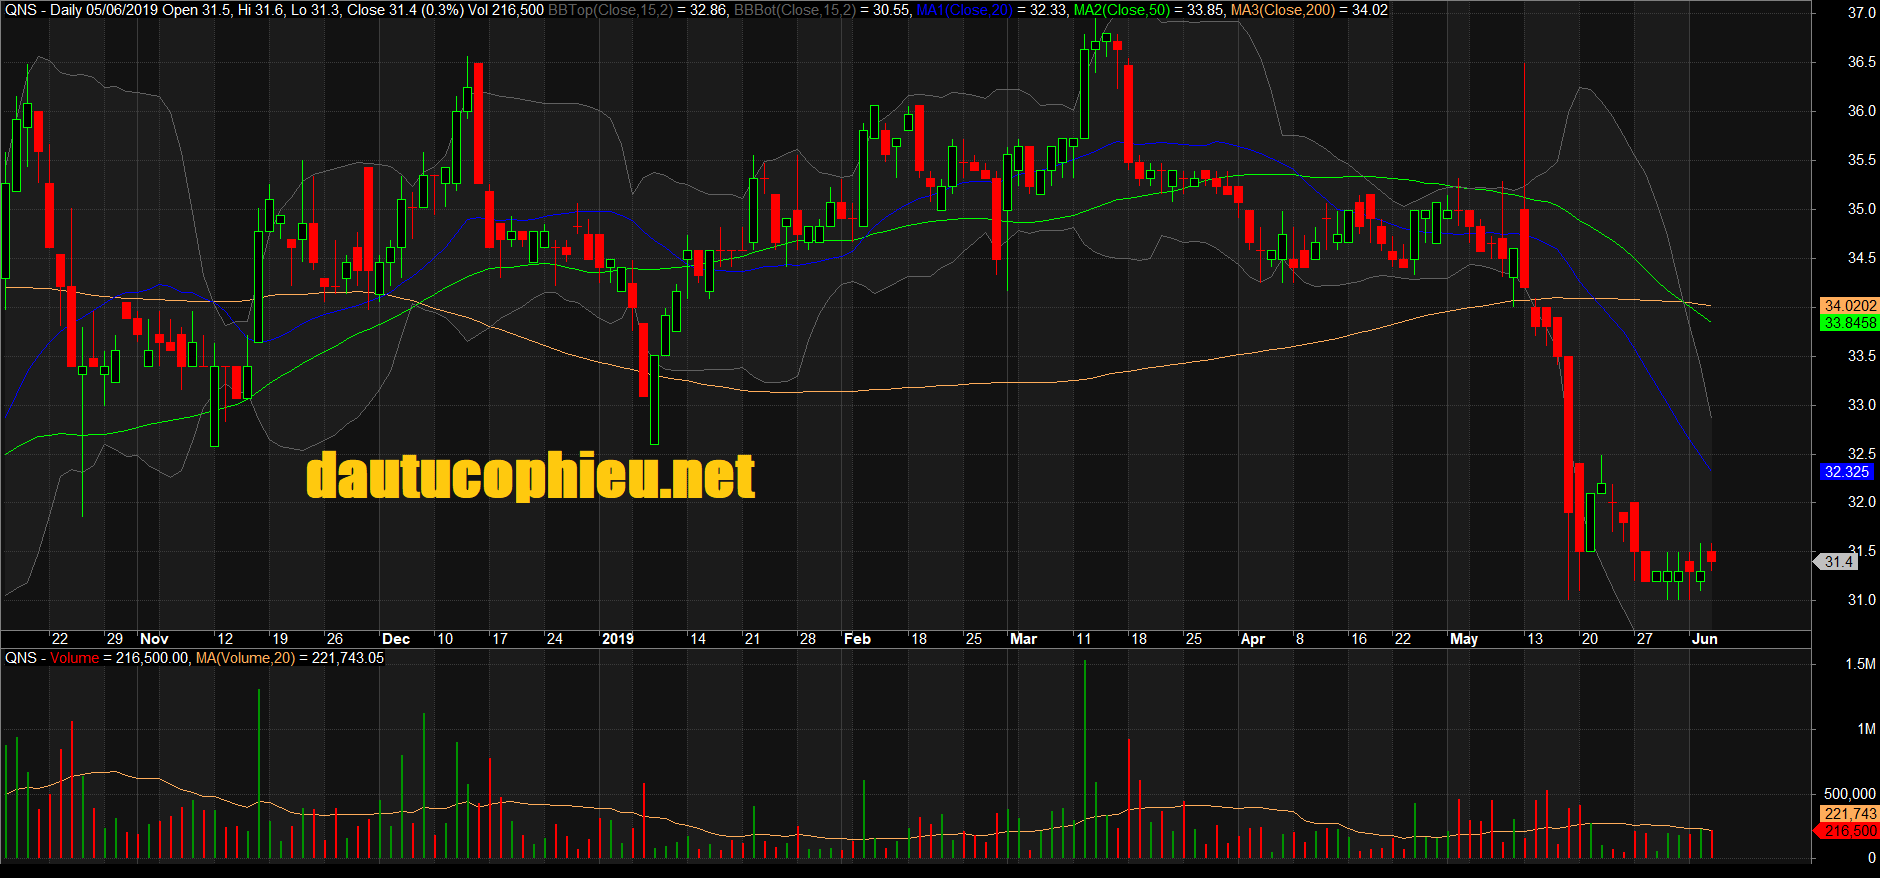Click the Dec label on the date axis
The width and height of the screenshot is (1880, 878).
point(396,639)
